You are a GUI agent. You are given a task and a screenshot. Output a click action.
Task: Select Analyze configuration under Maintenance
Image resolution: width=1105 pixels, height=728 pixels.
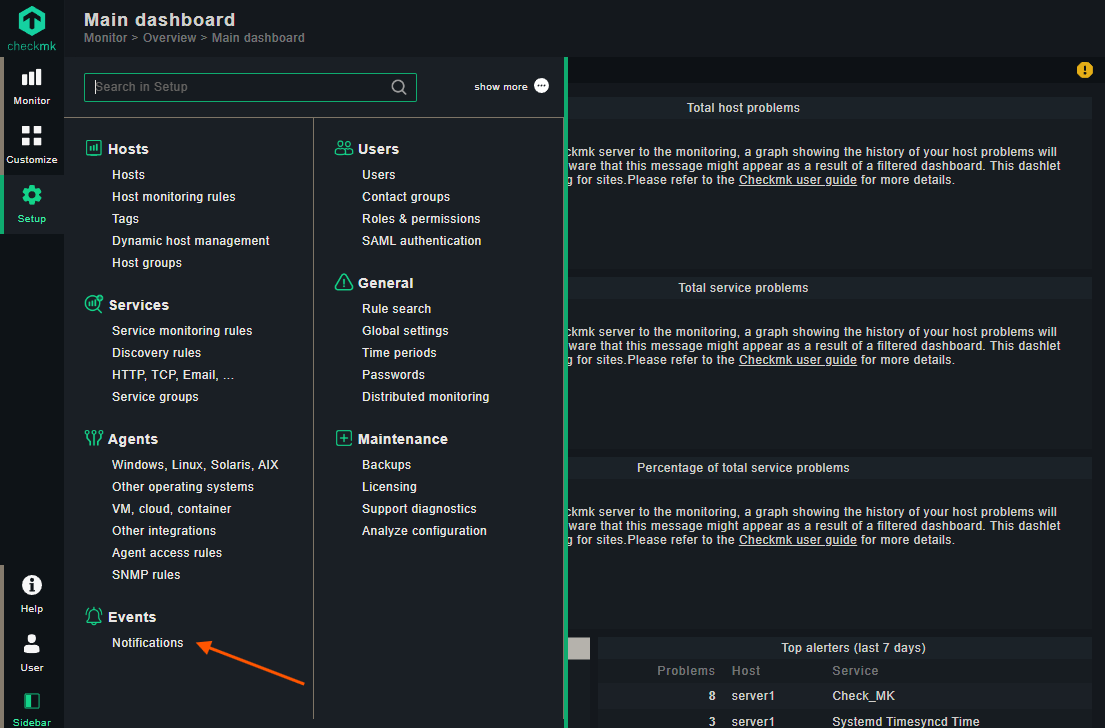point(424,531)
